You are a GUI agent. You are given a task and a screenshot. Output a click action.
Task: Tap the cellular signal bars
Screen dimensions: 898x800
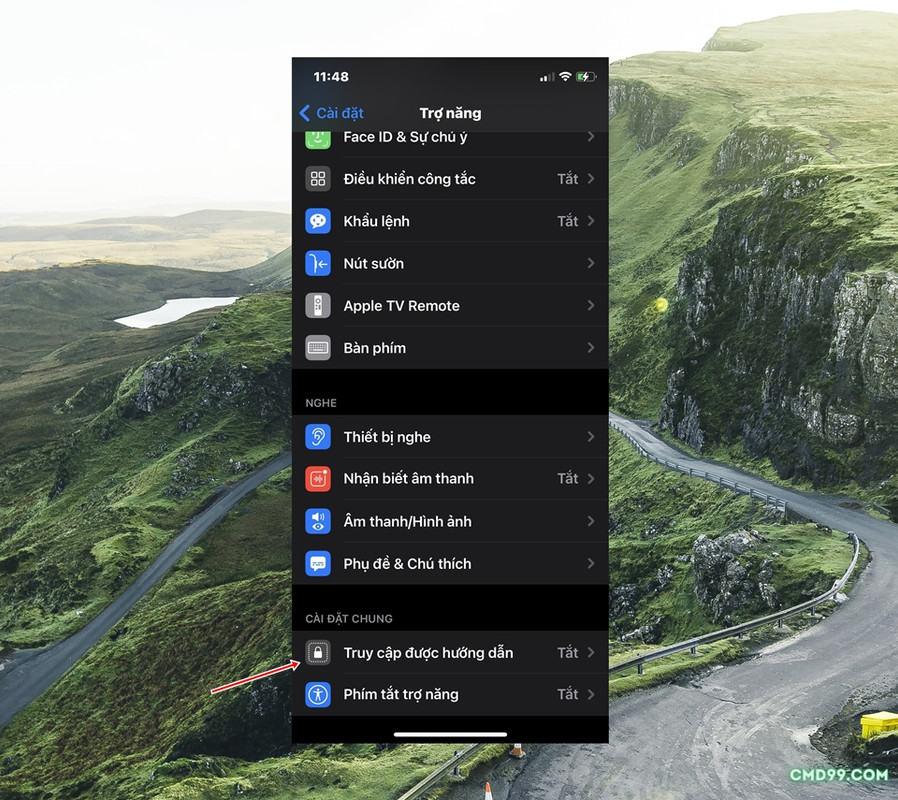547,77
